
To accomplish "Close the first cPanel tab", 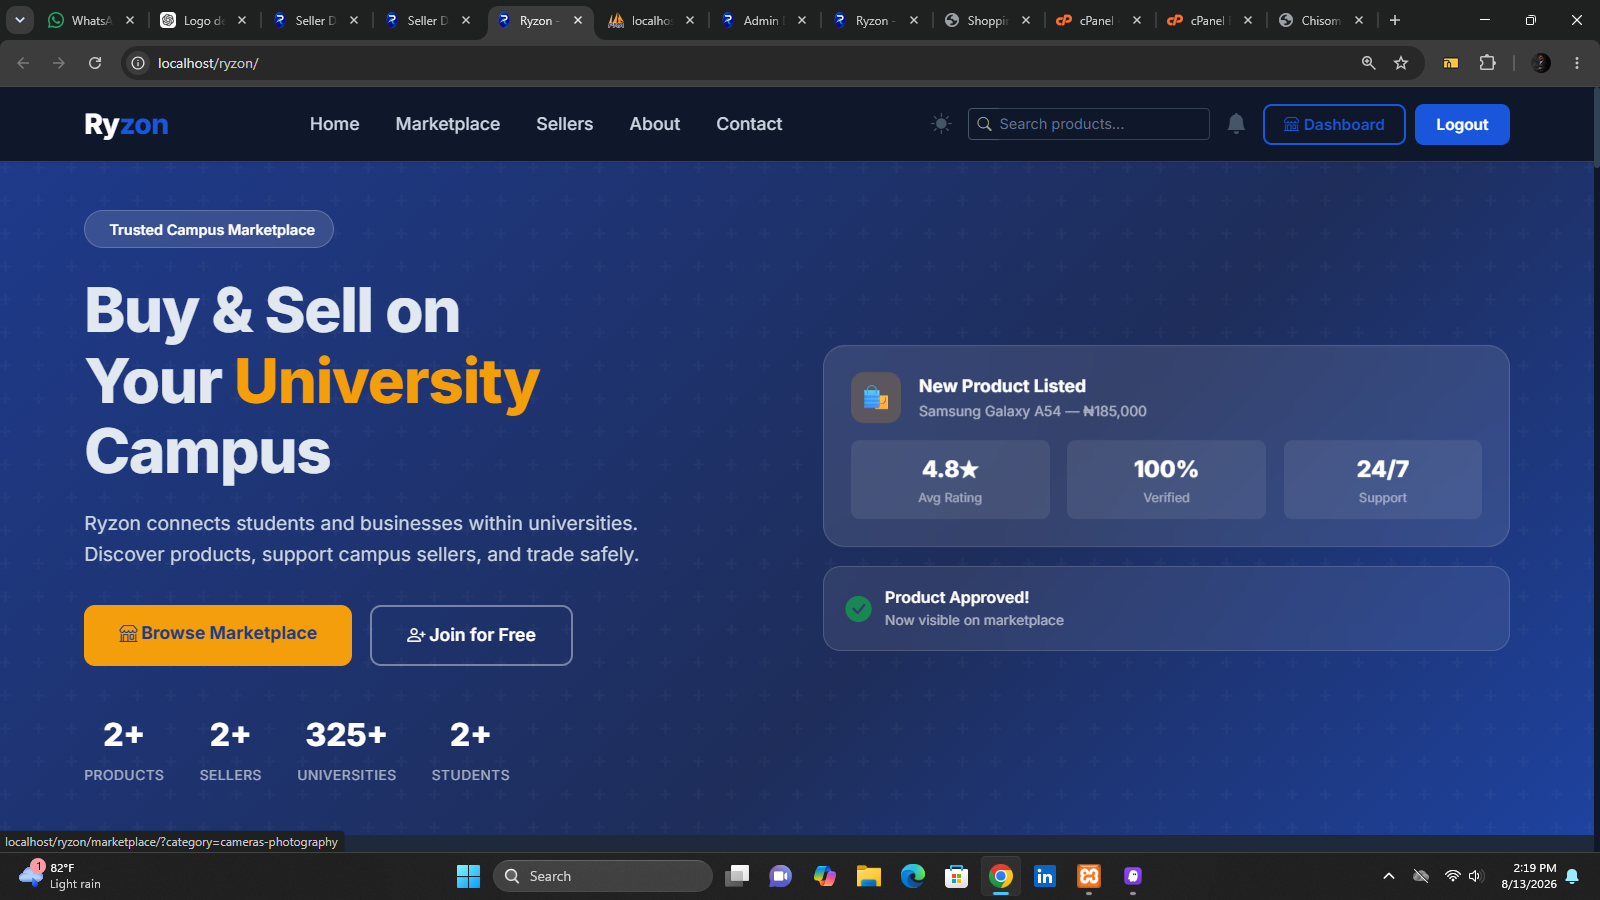I will 1137,20.
